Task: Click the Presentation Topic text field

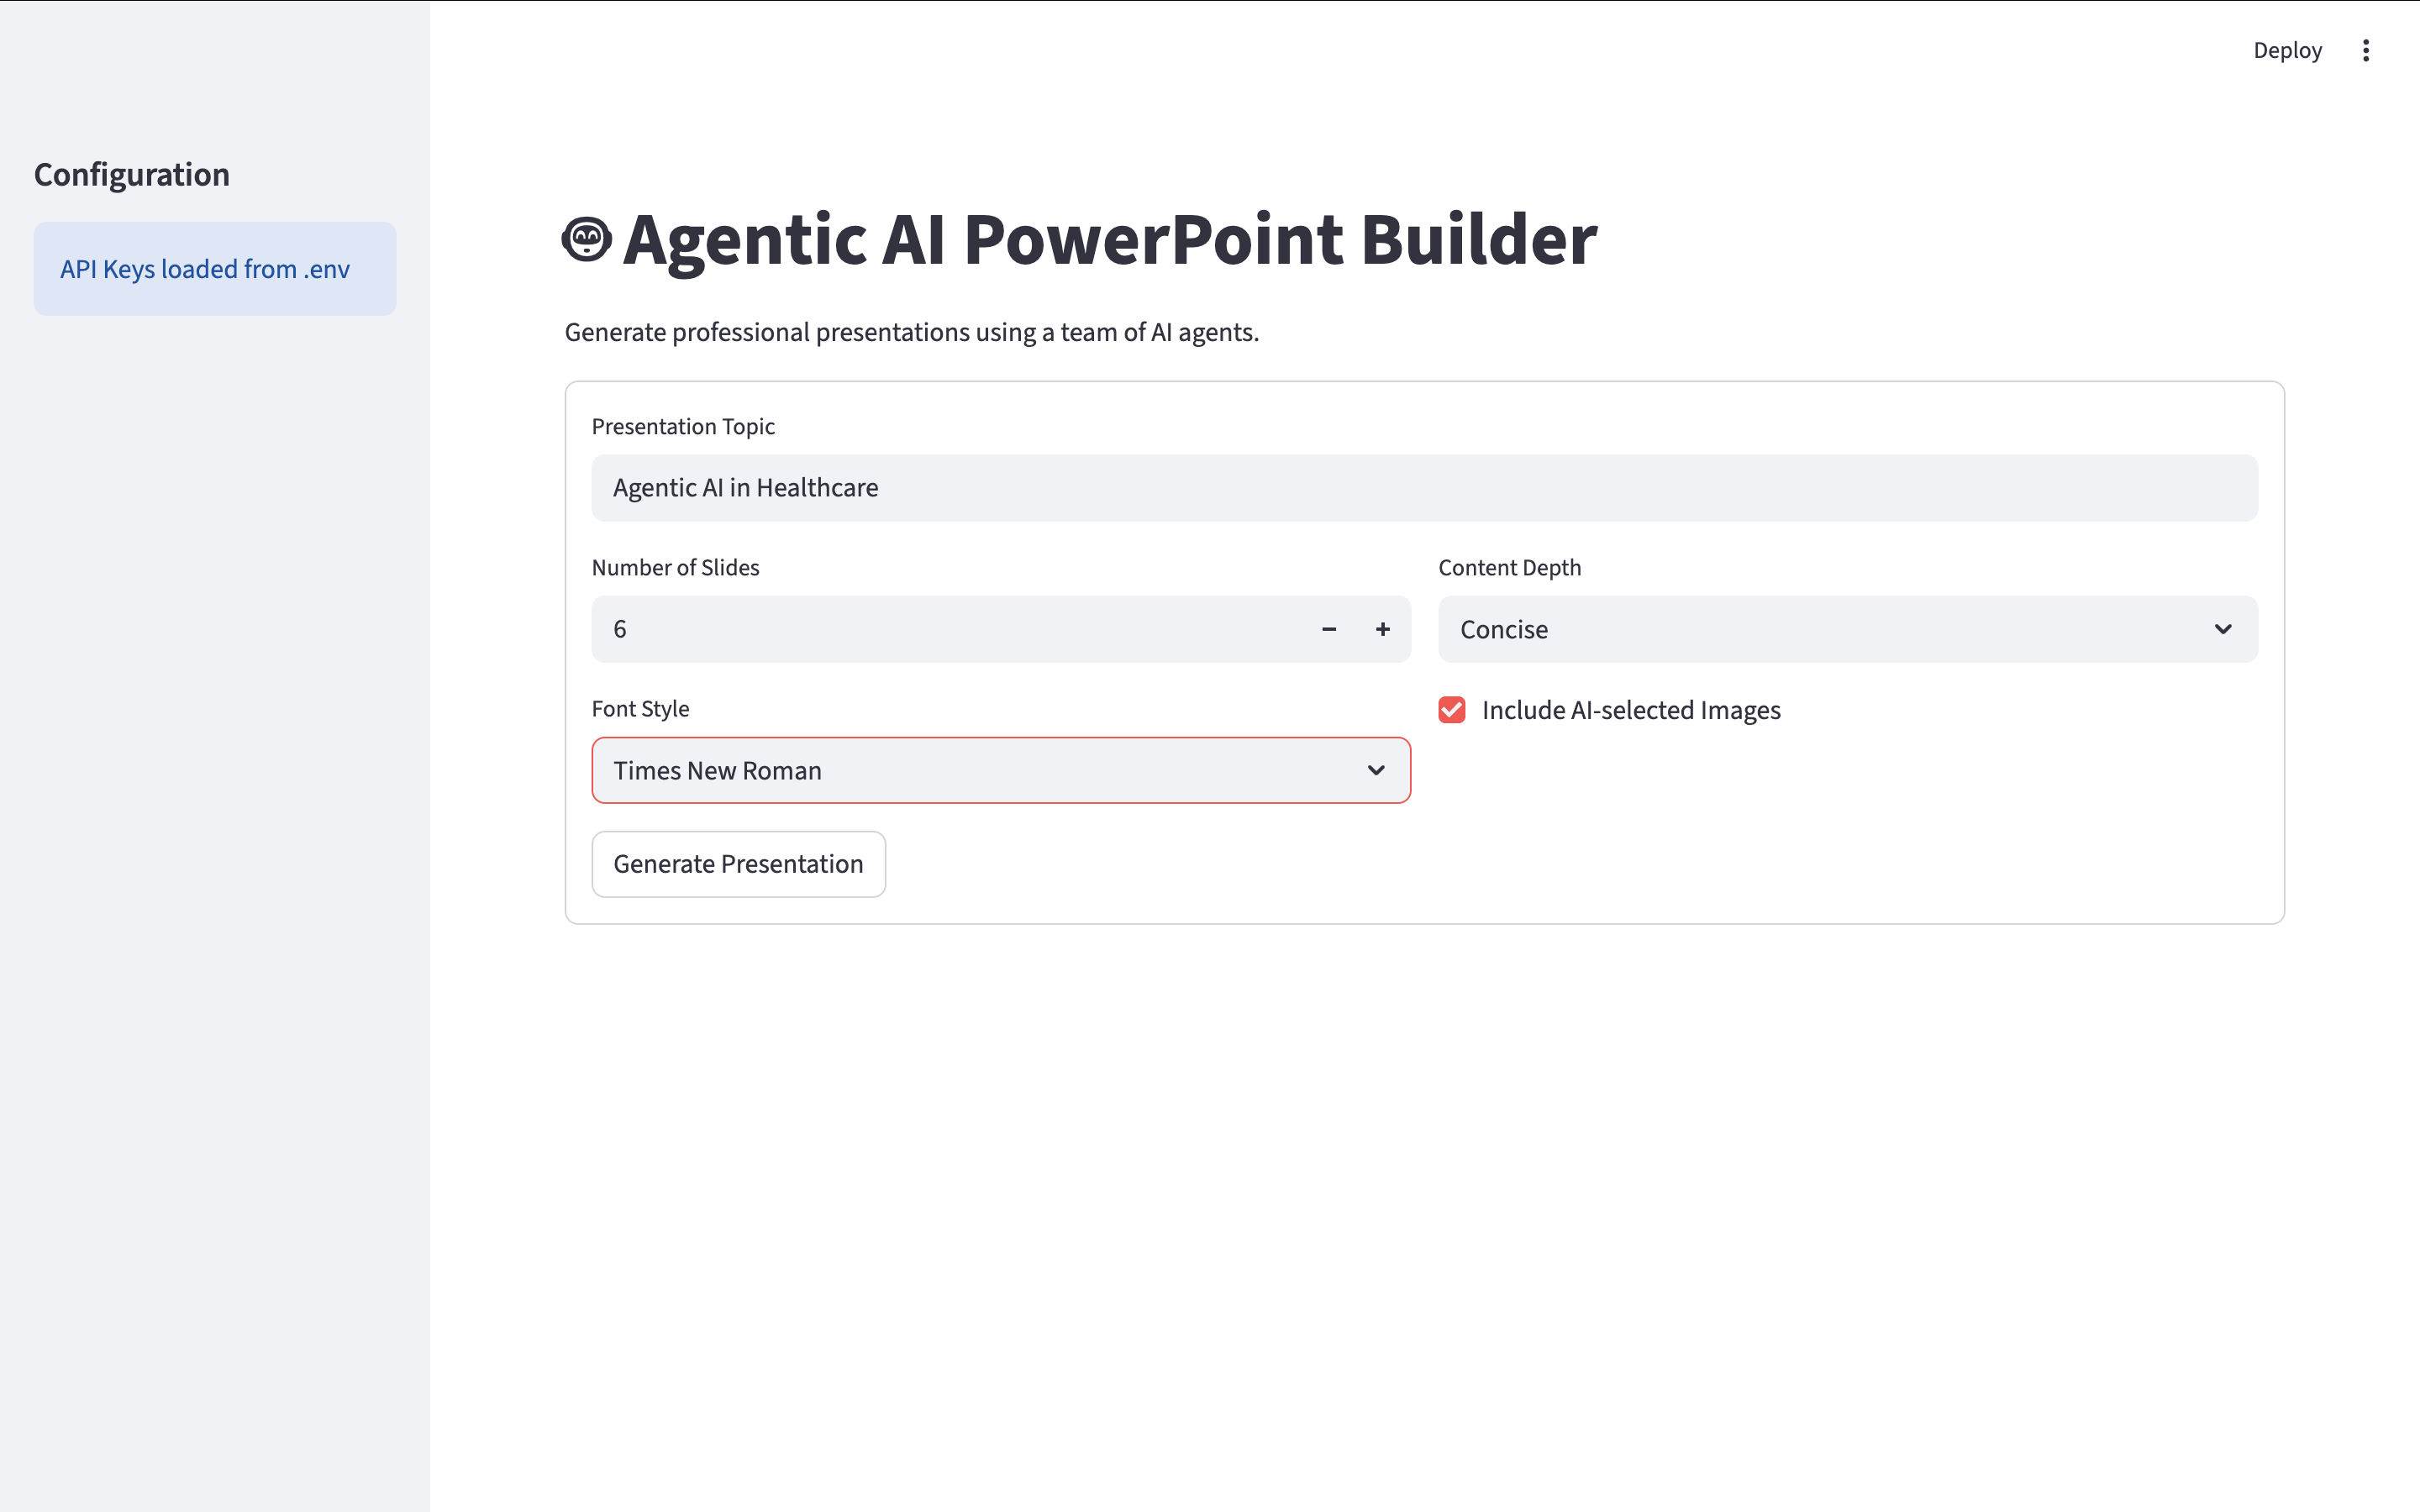Action: point(1423,488)
